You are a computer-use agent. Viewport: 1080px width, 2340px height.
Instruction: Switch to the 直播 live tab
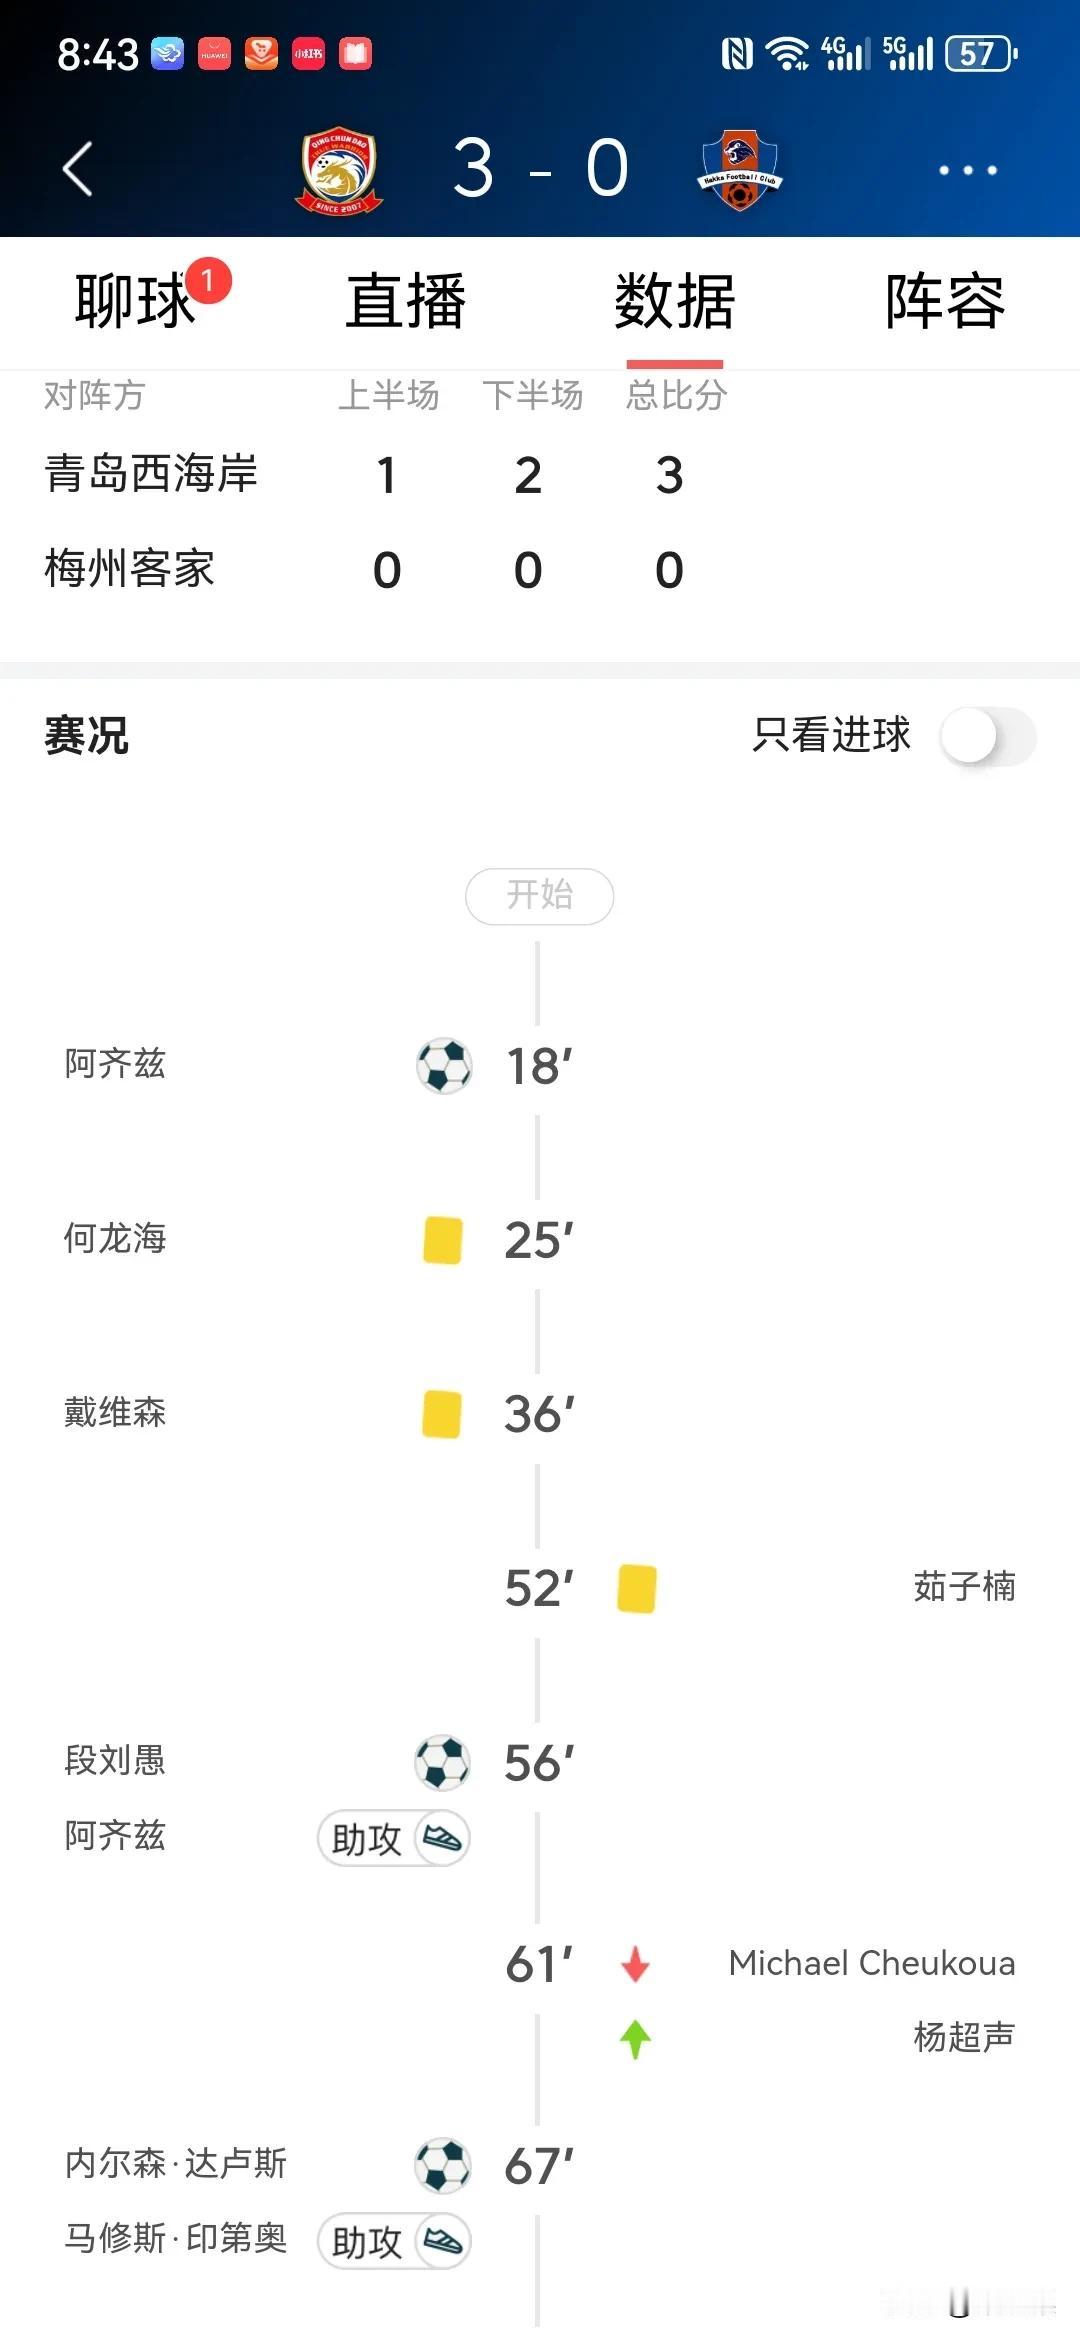[x=405, y=300]
